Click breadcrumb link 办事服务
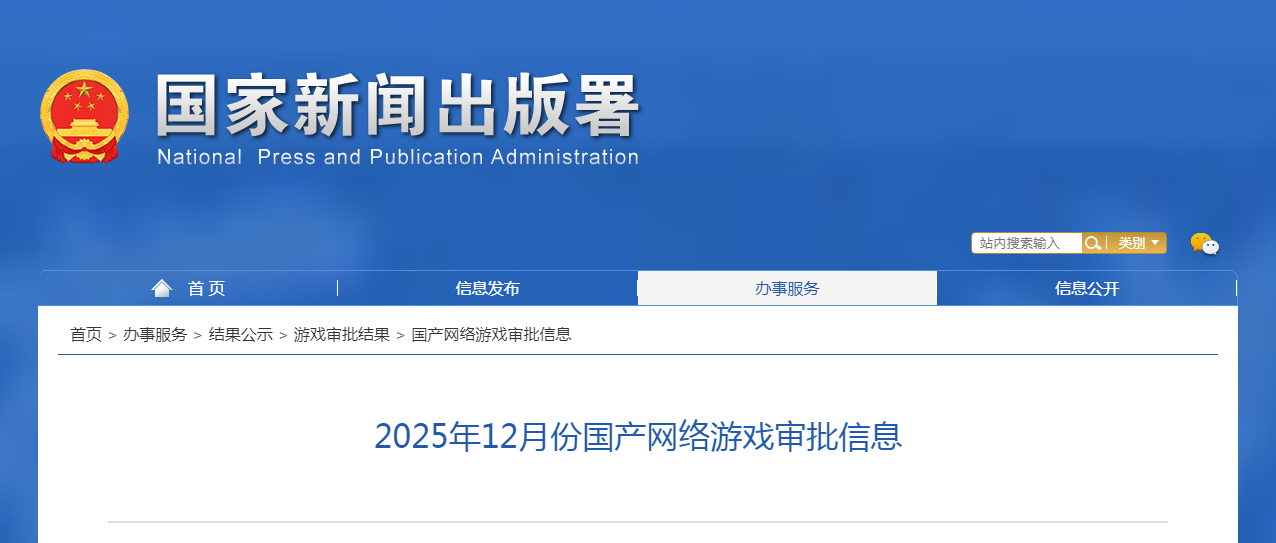The height and width of the screenshot is (543, 1276). point(155,335)
